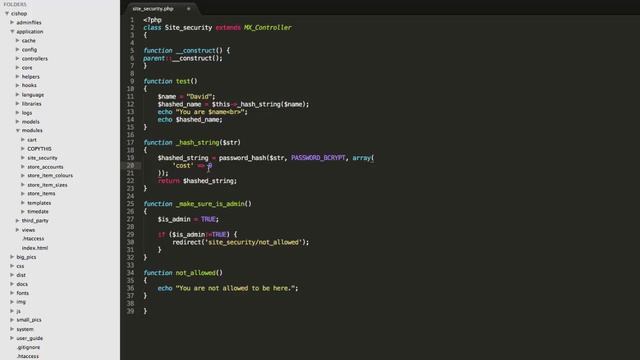The image size is (640, 360).
Task: Select the models folder
Action: (x=31, y=122)
